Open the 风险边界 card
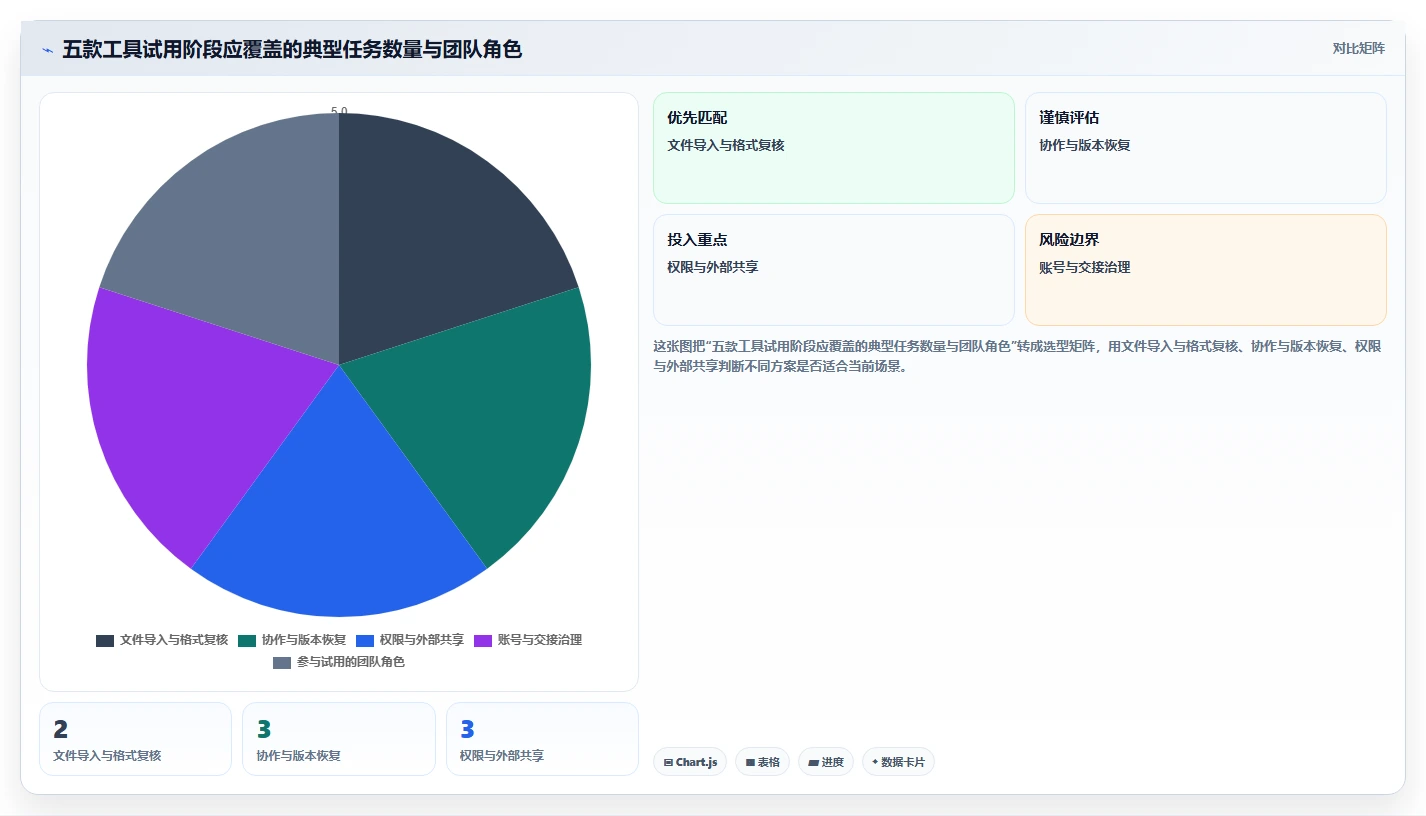Viewport: 1426px width, 816px height. (x=1206, y=270)
